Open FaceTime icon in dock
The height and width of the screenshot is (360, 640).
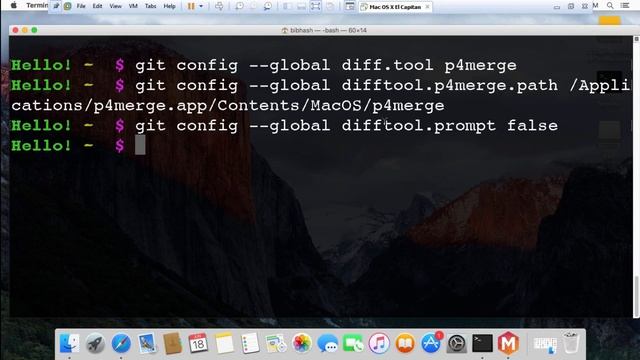[353, 343]
